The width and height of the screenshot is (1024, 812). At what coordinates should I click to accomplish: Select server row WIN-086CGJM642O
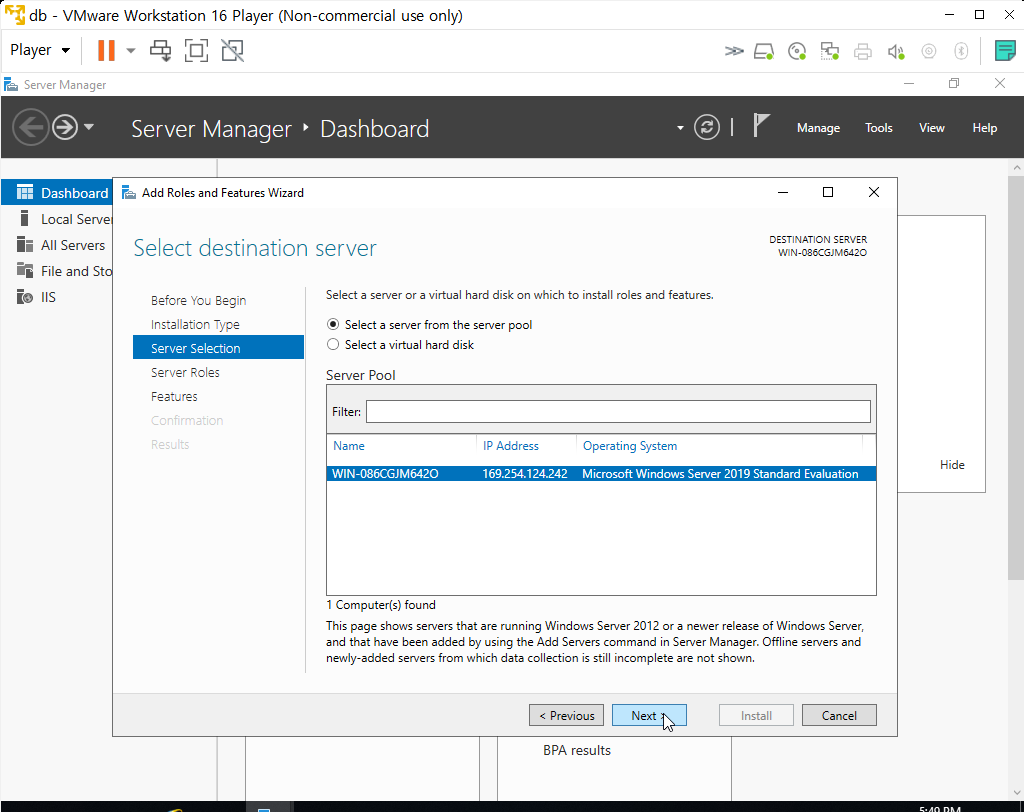tap(601, 474)
